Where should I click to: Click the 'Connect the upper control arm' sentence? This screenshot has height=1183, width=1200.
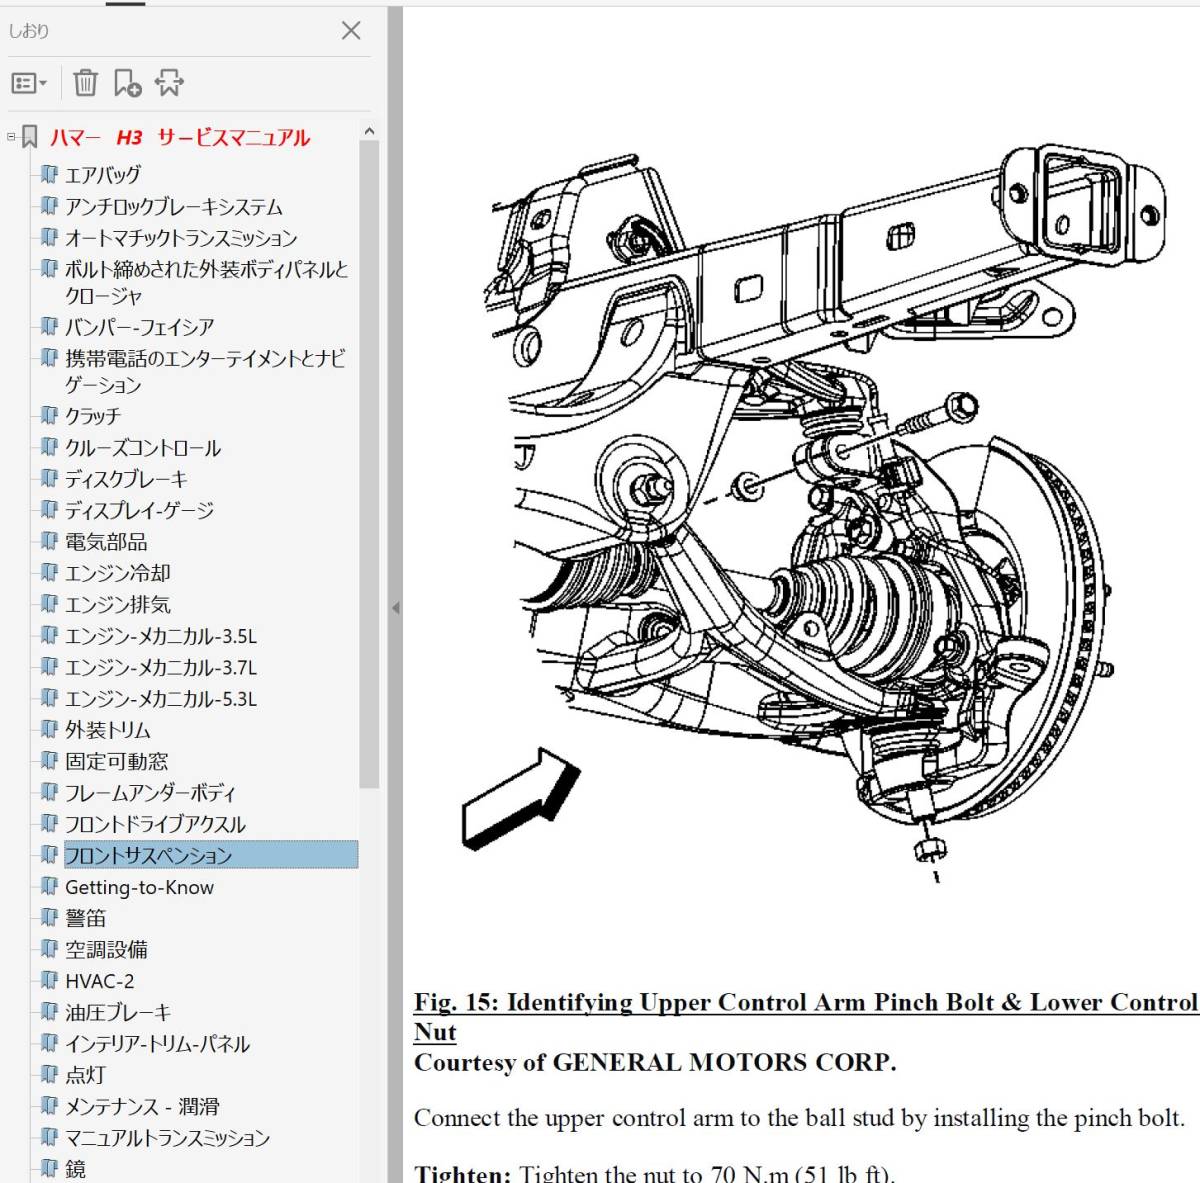pos(799,1118)
